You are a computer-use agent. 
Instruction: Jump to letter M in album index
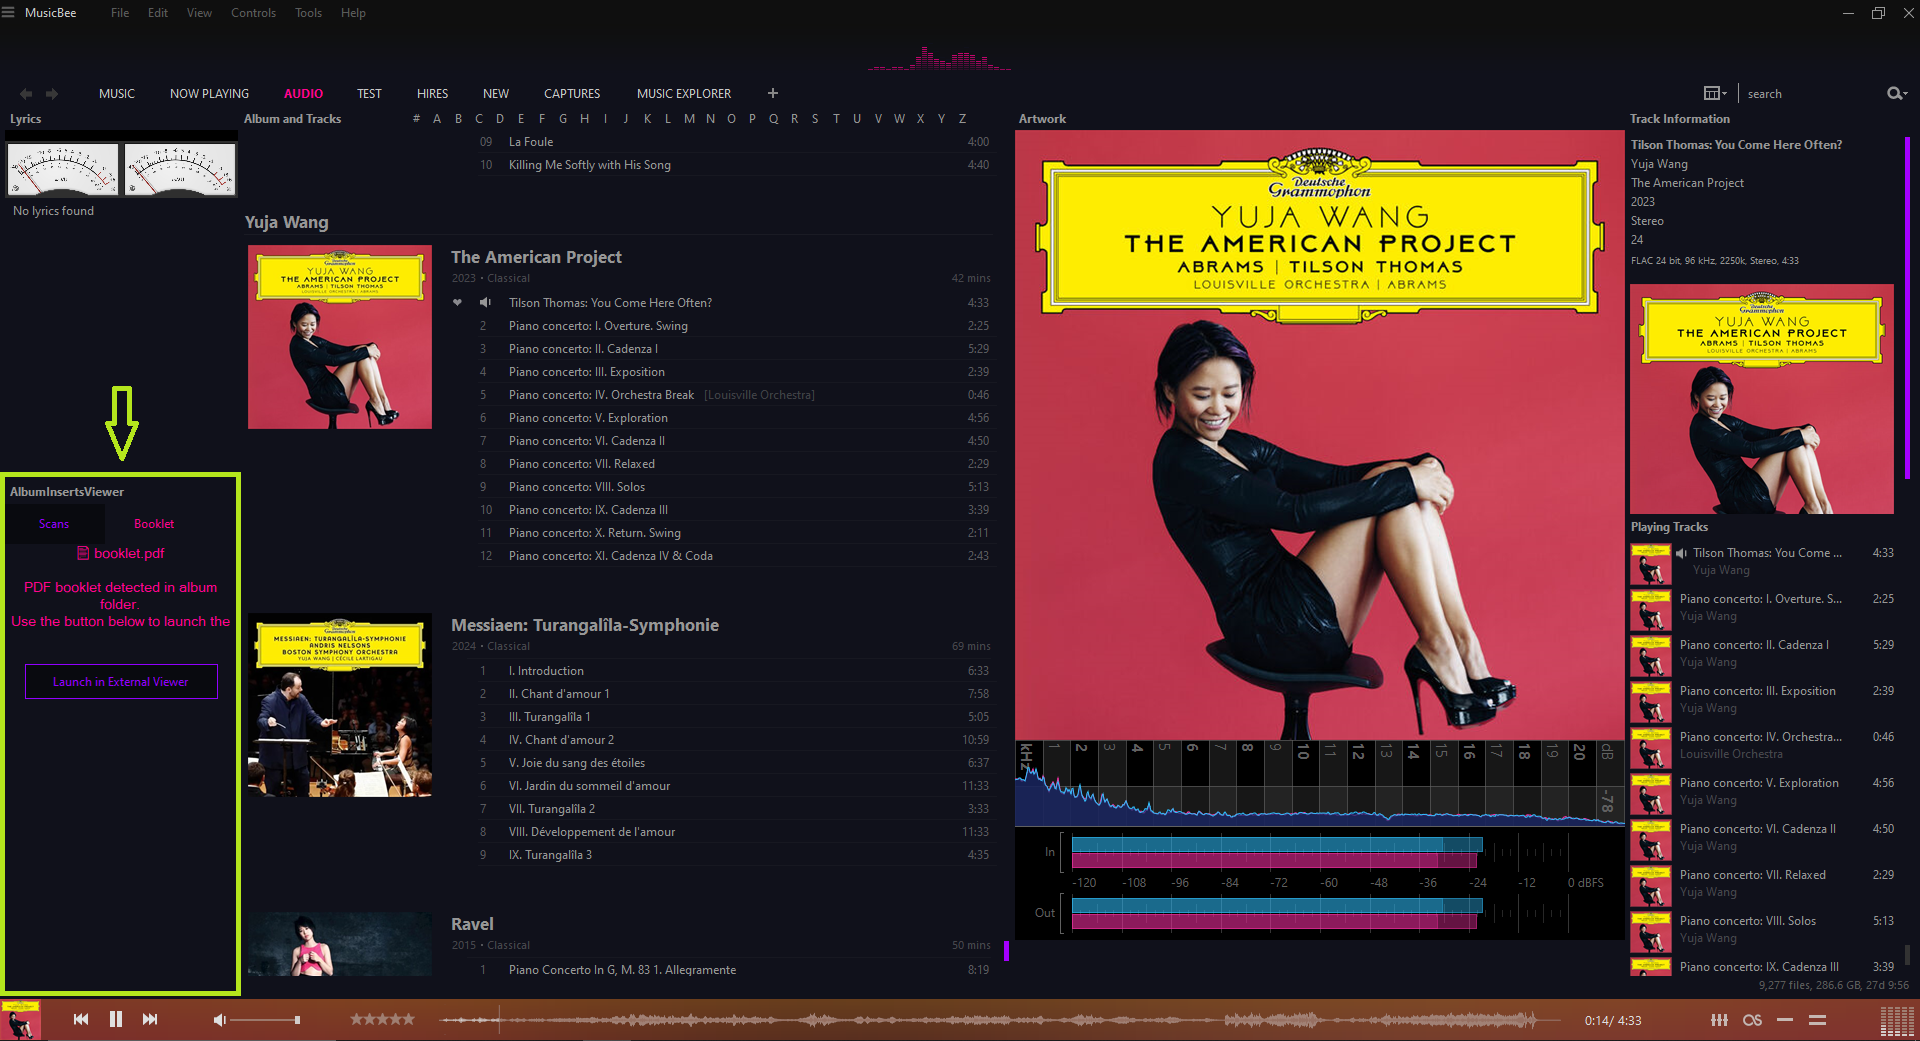point(689,119)
